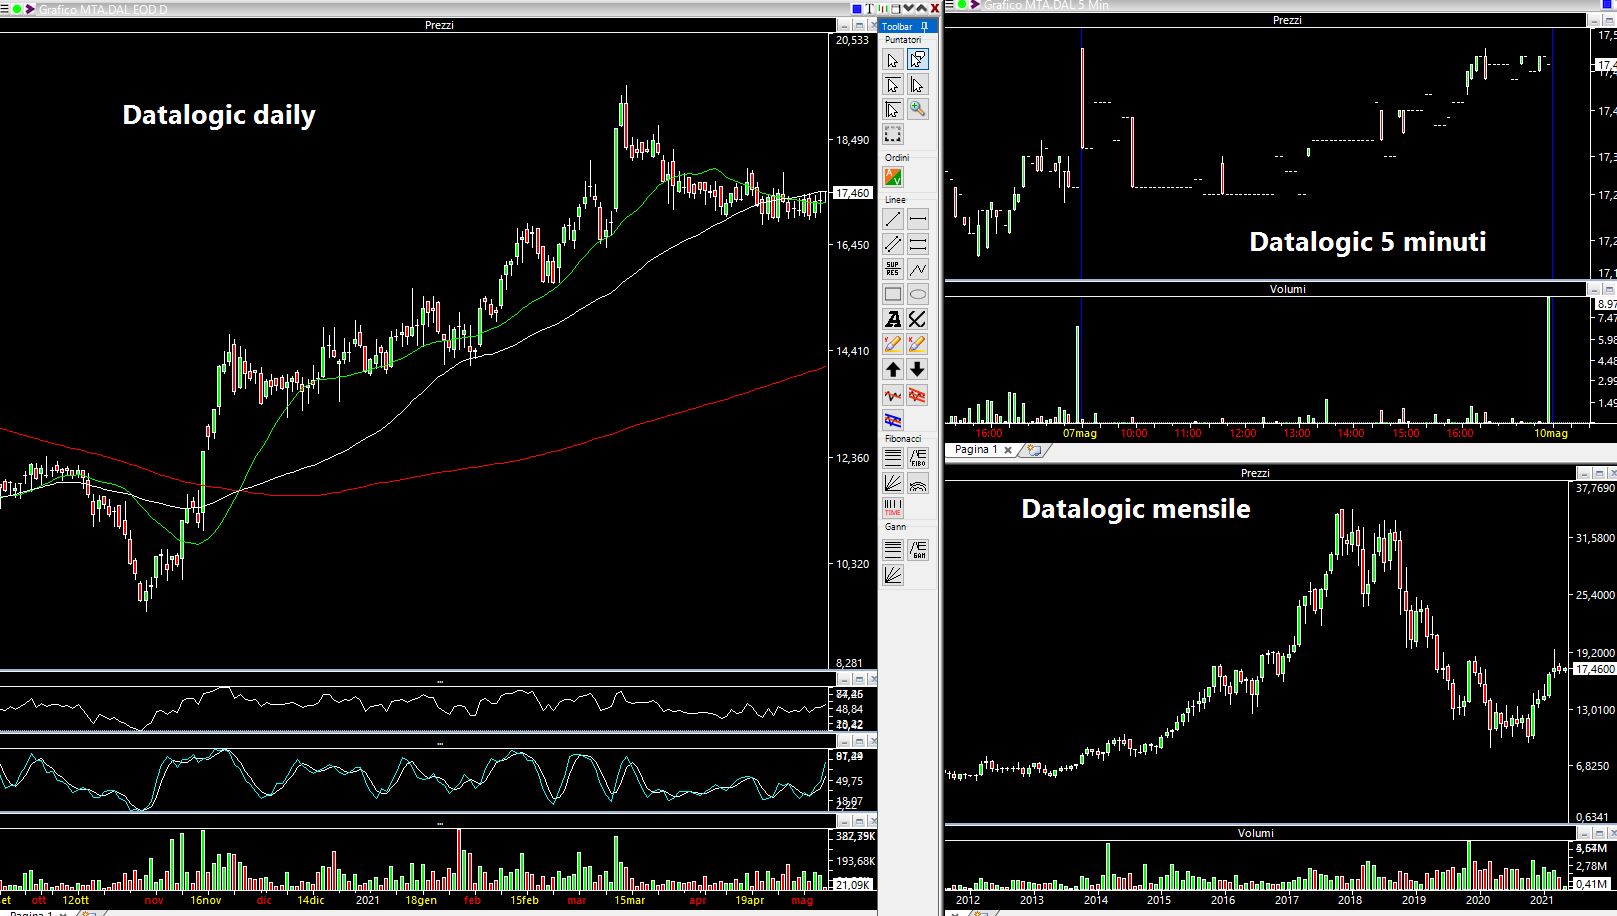This screenshot has width=1617, height=916.
Task: Click the Prezzi header of the 5 minute chart
Action: click(1287, 20)
